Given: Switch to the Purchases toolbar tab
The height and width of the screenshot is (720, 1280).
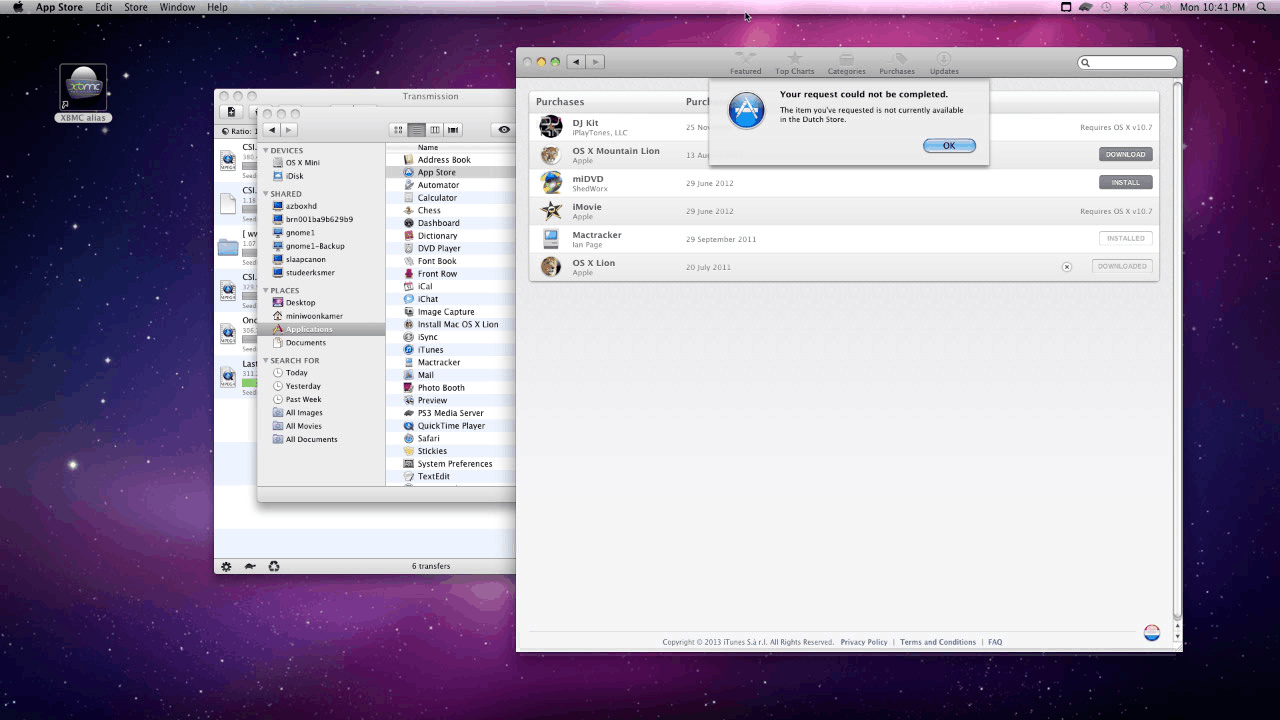Looking at the screenshot, I should [x=897, y=64].
